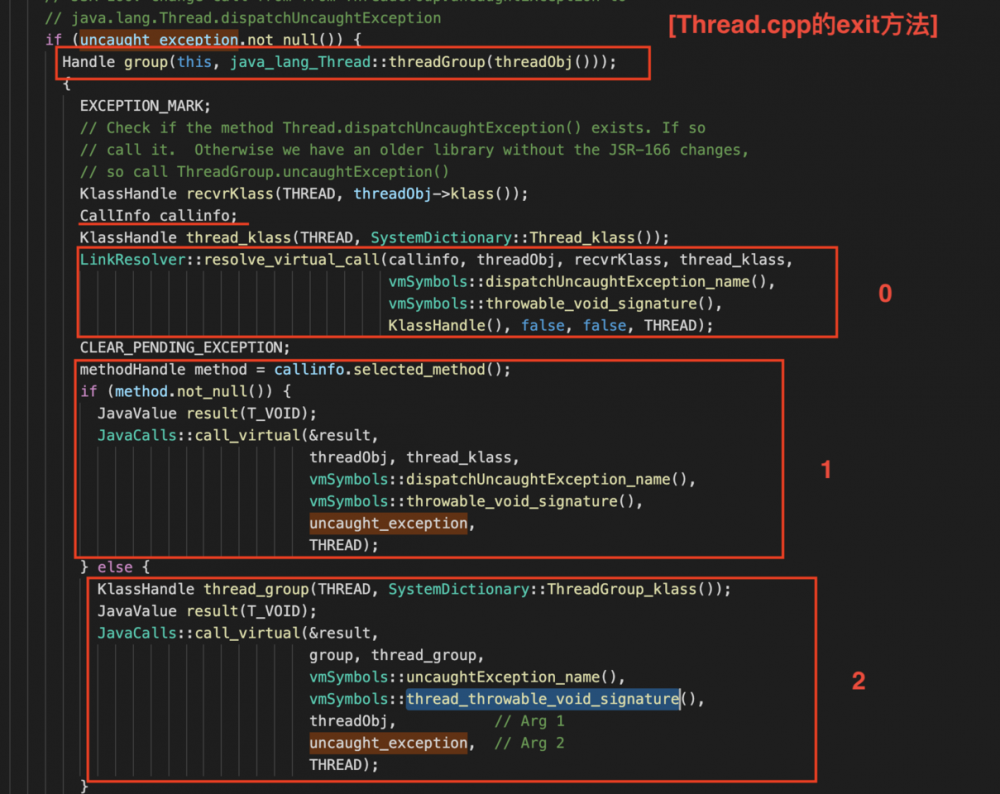Click 'KlassHandle thread_klass(THREAD' declaration
Screen dimensions: 1000x794
pyautogui.click(x=216, y=238)
